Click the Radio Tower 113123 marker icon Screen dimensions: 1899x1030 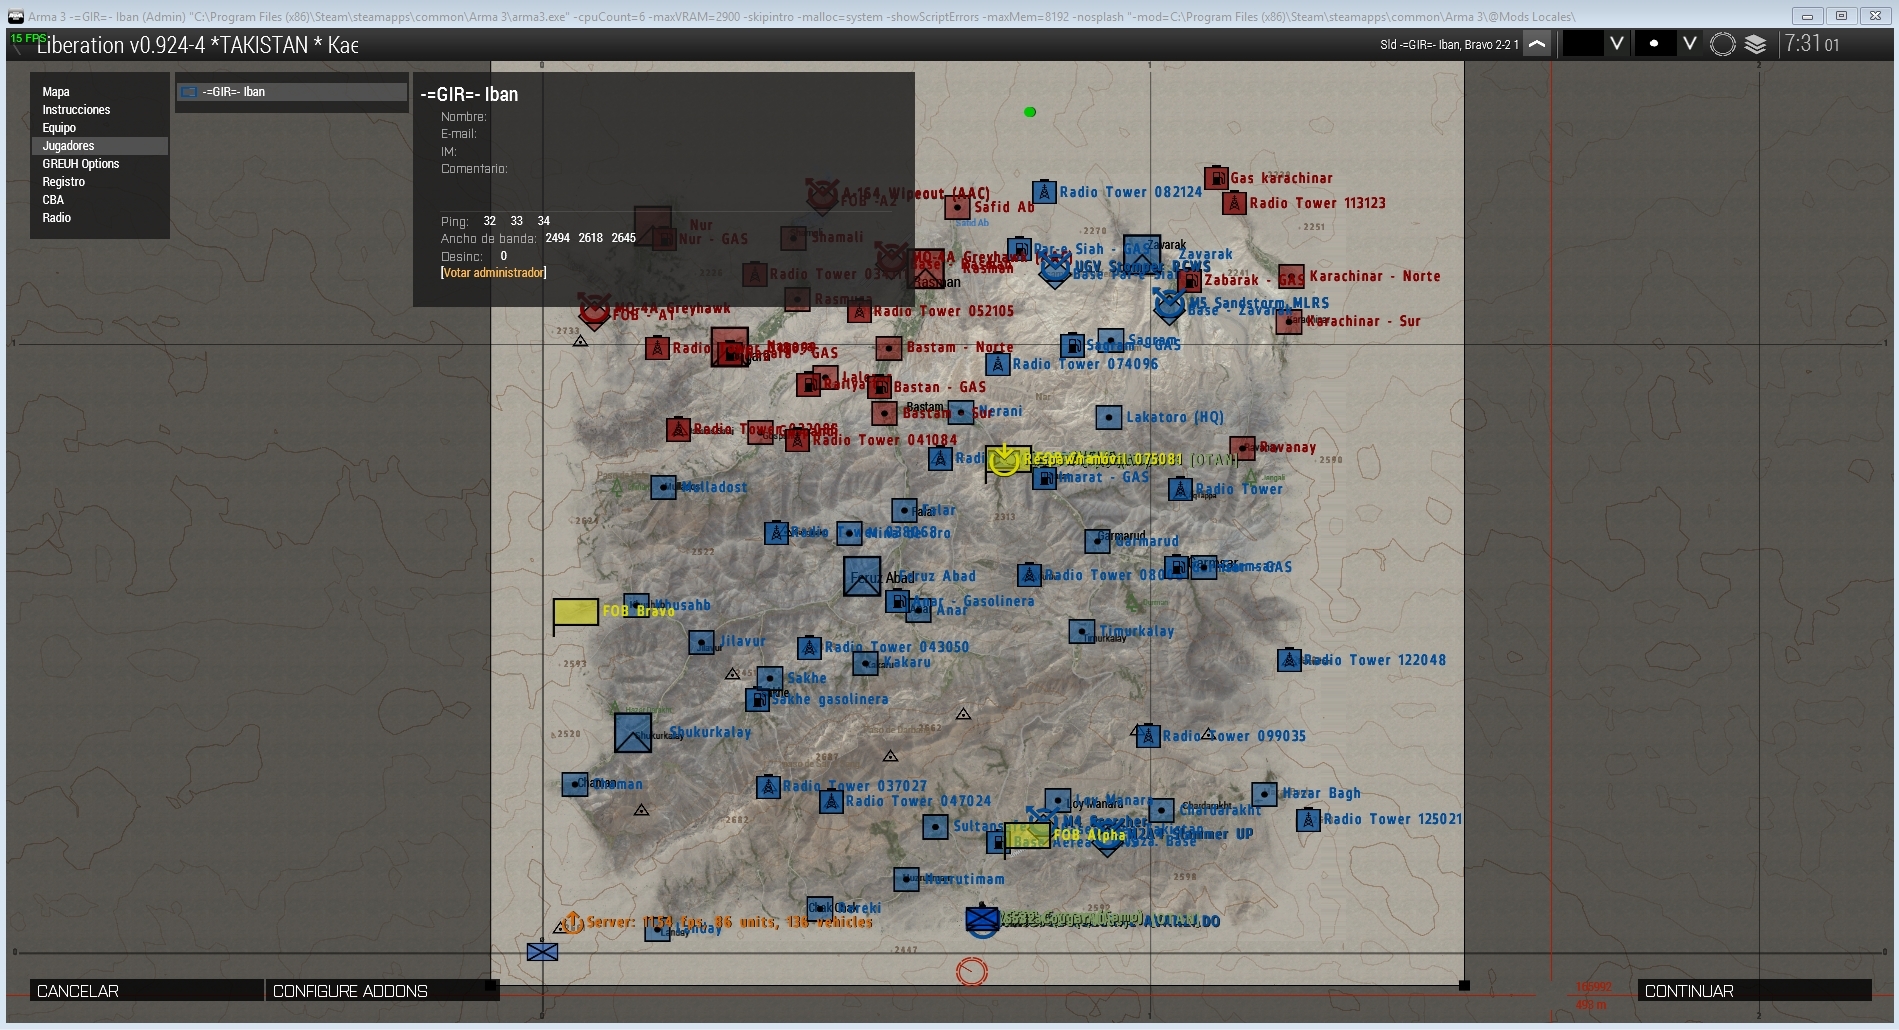(x=1234, y=203)
